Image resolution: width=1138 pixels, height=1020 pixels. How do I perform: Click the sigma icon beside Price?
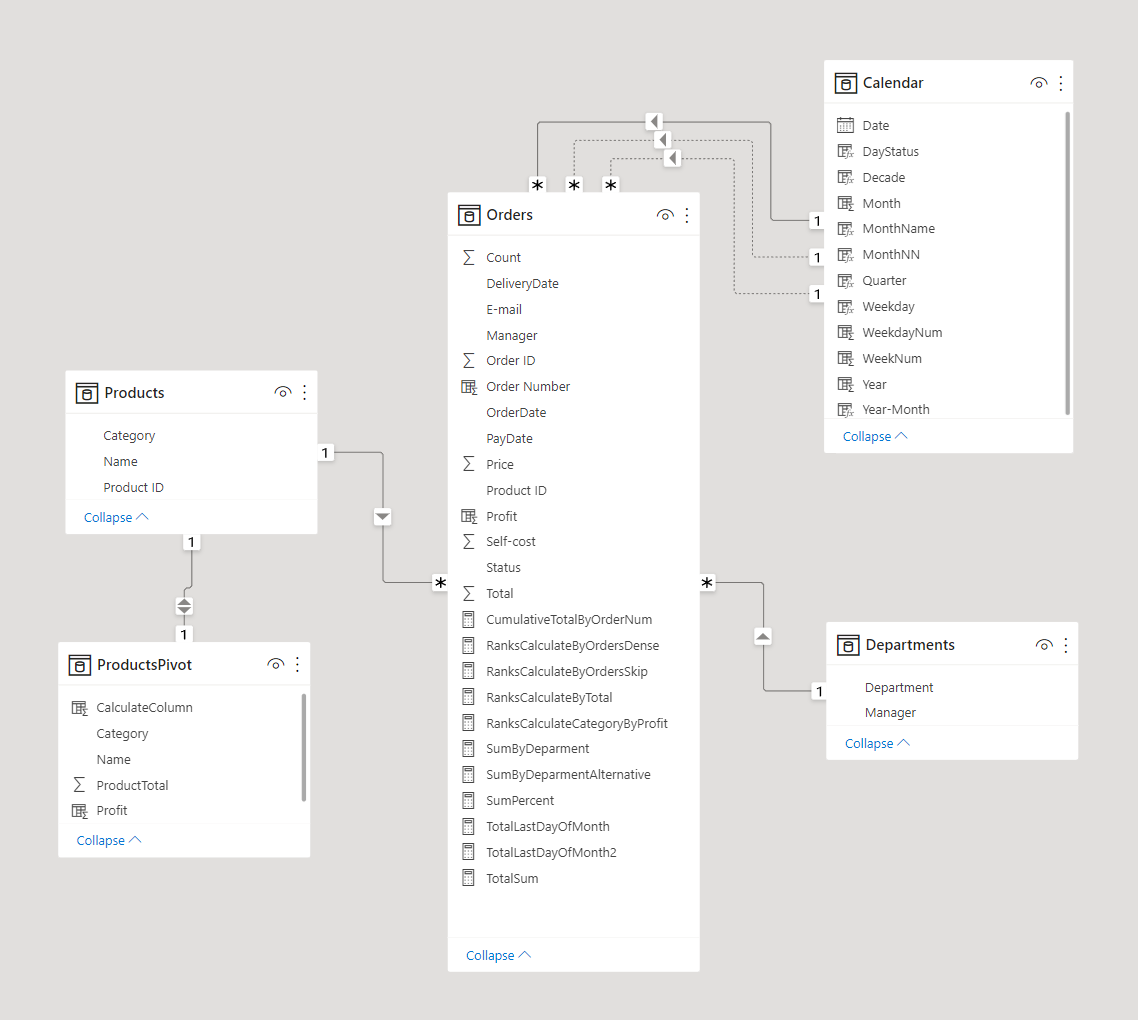(x=469, y=465)
